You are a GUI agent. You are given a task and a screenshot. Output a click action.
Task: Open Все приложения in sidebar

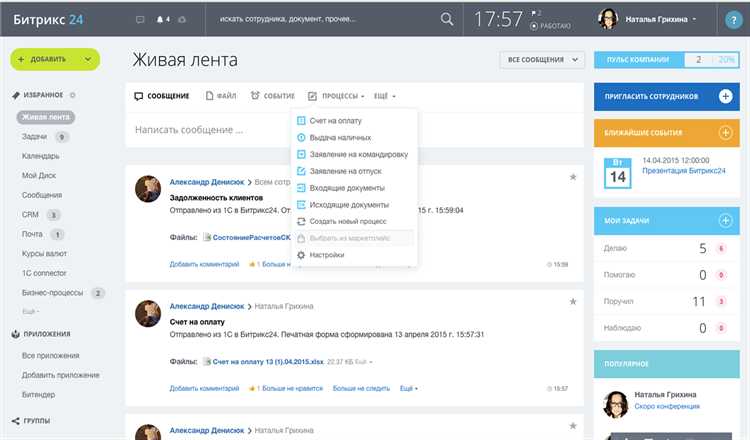coord(51,356)
